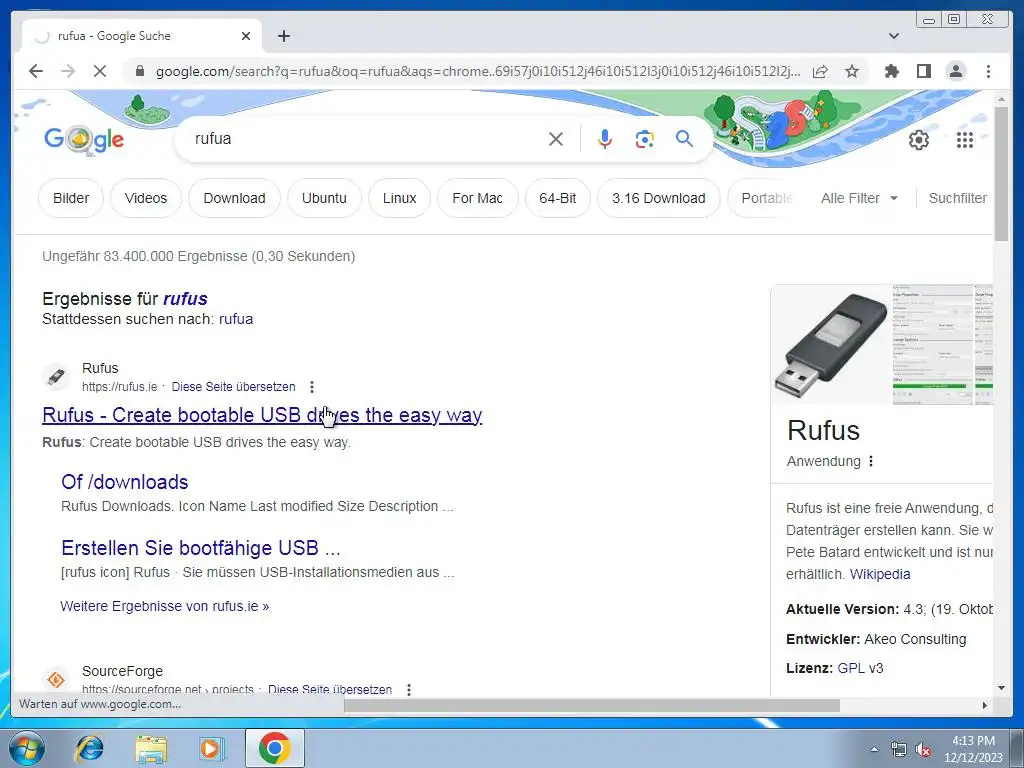Open the Chrome extensions puzzle icon
1024x768 pixels.
pos(891,71)
